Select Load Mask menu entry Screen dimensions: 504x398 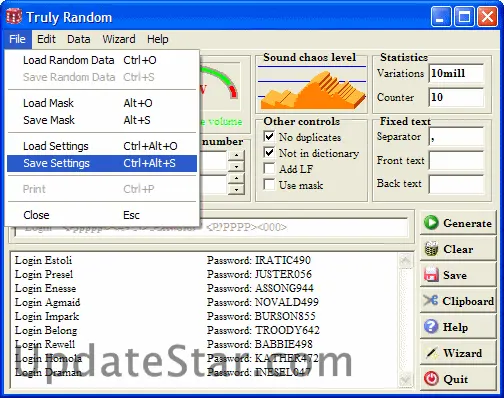(x=102, y=103)
